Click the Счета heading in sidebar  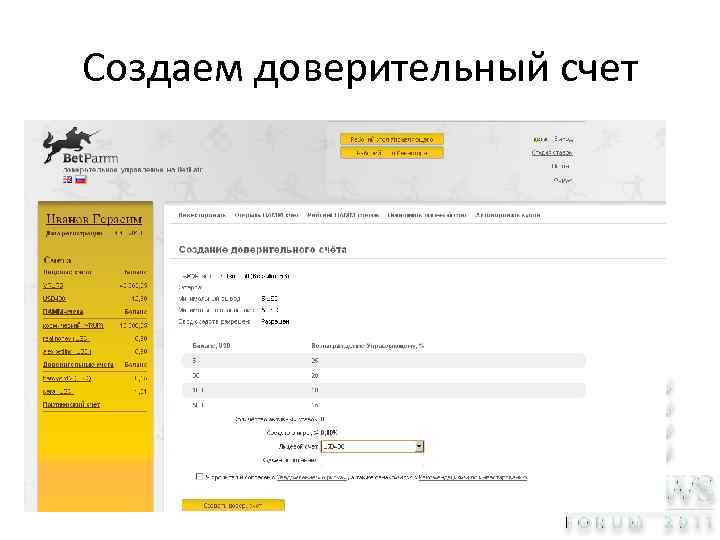click(57, 260)
